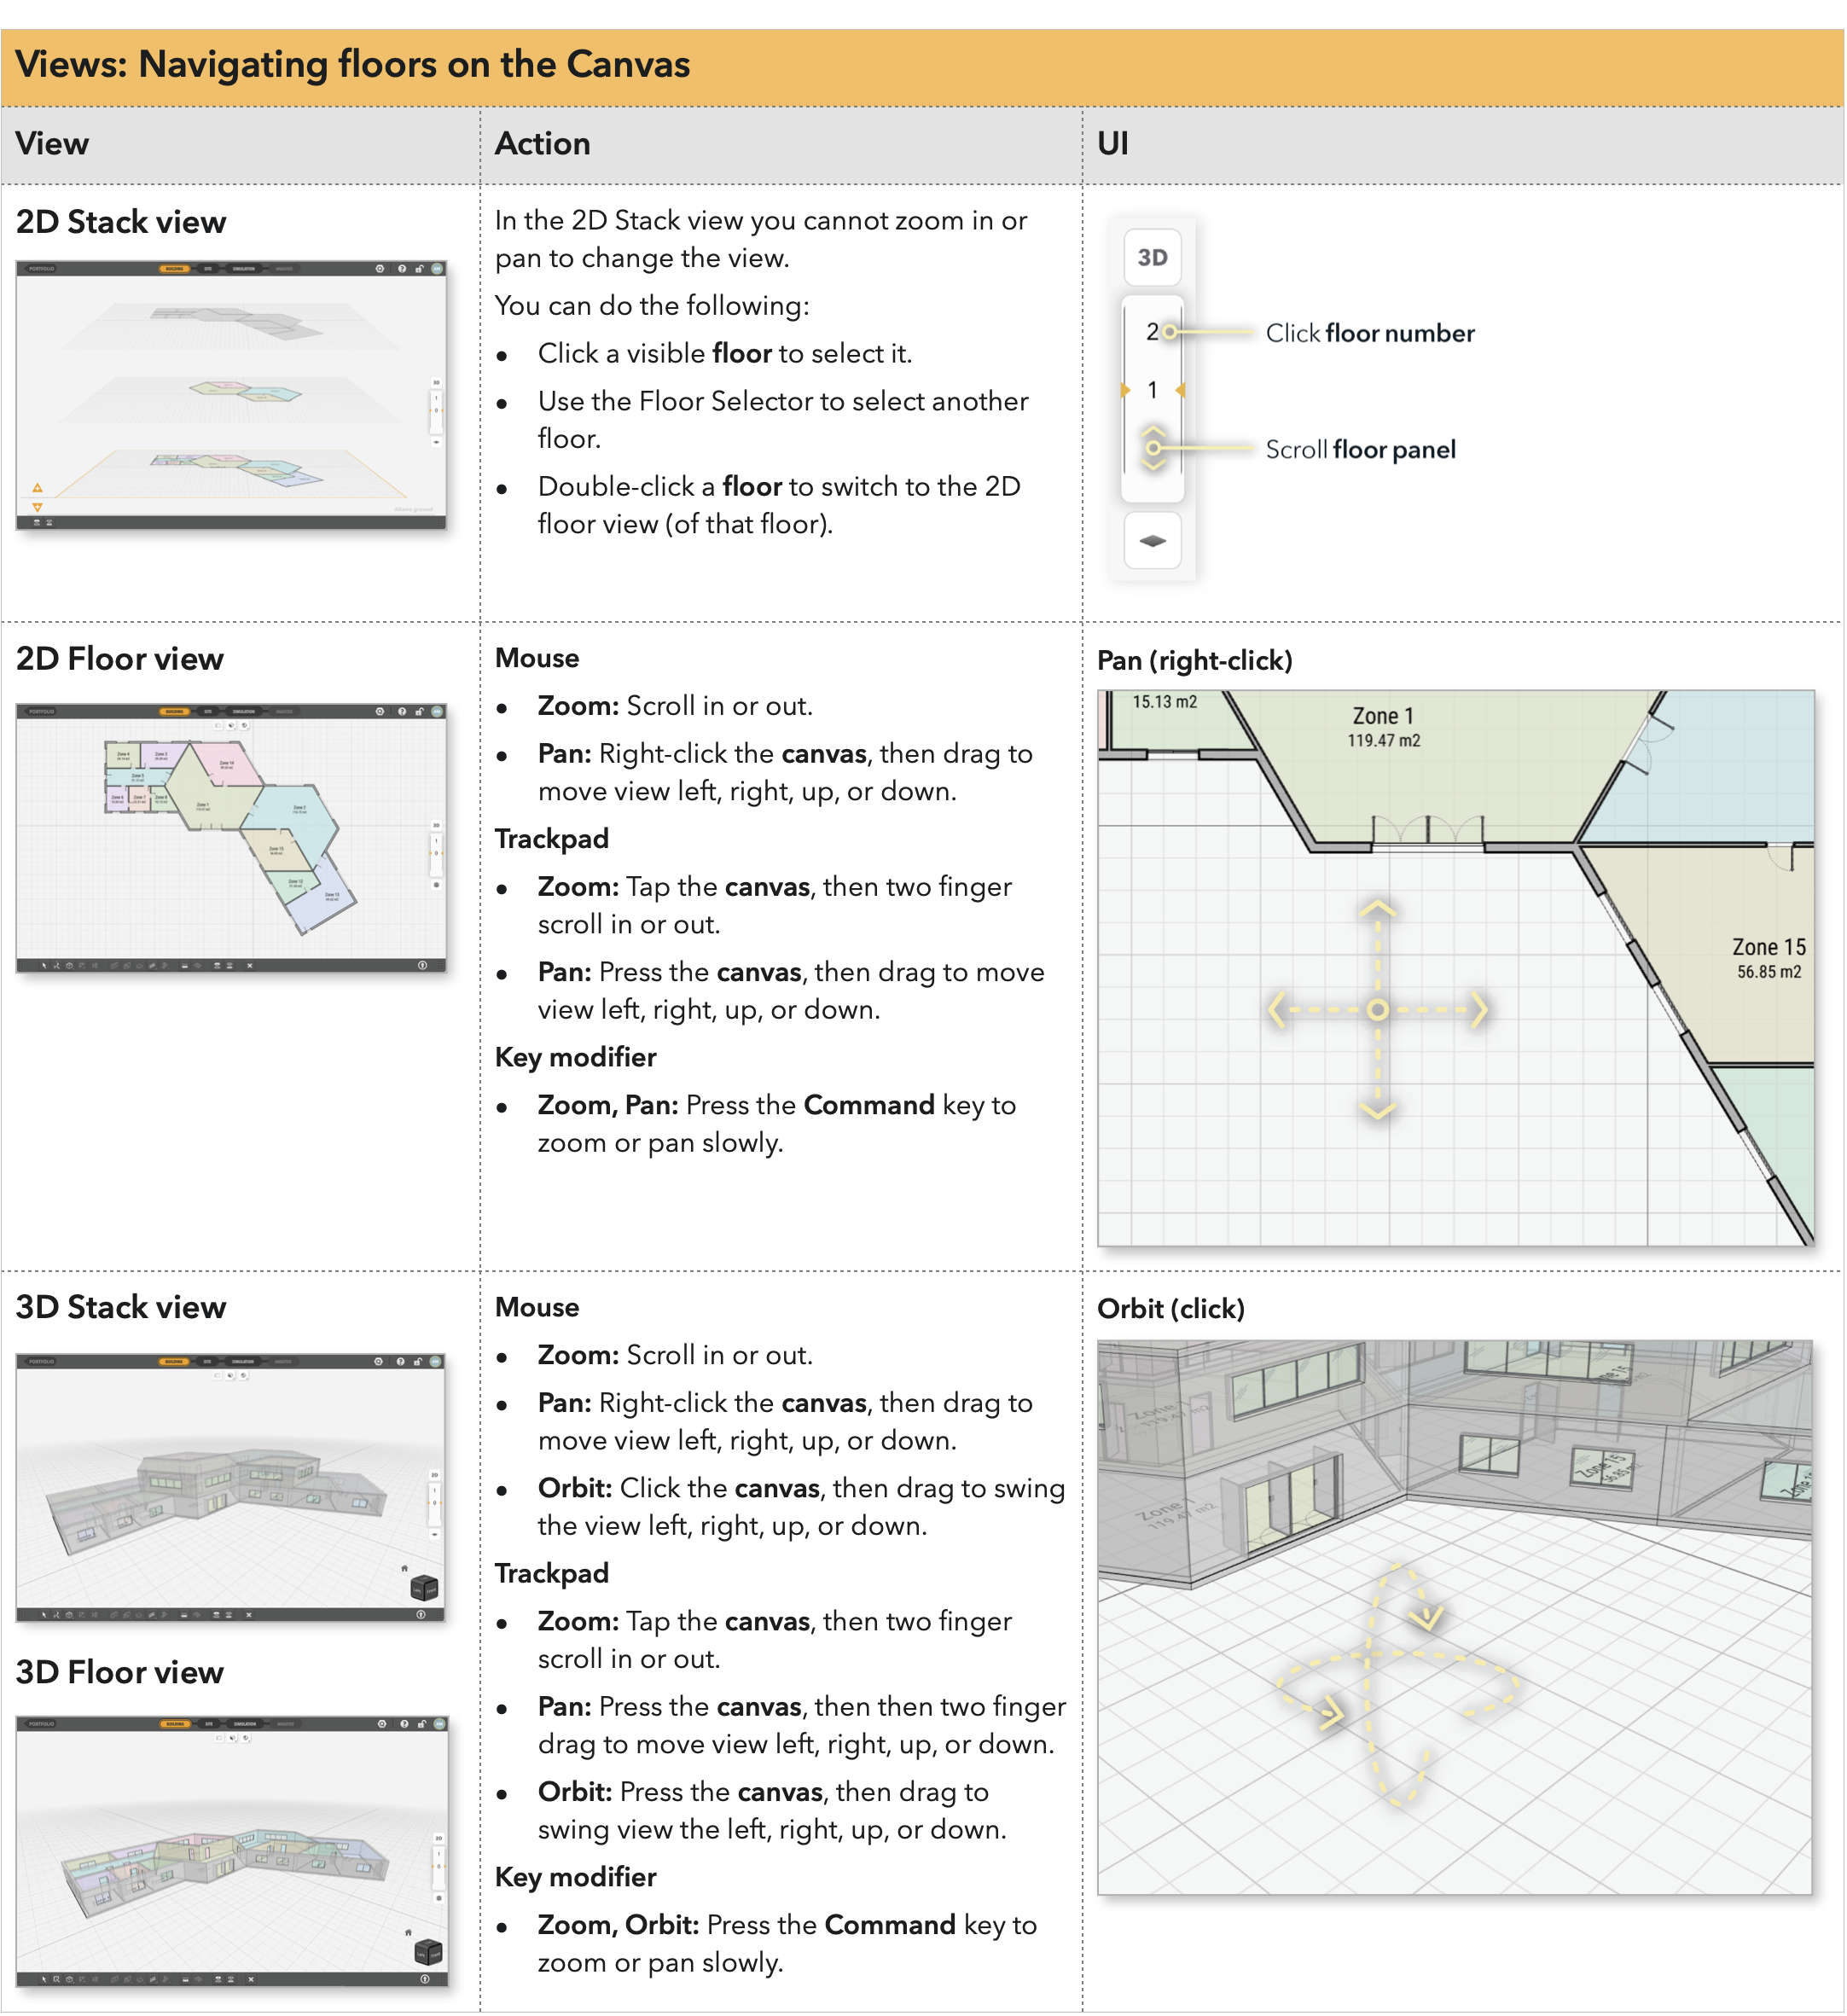Click the "Scroll floor panel" callout text
This screenshot has height=2016, width=1847.
[1360, 449]
